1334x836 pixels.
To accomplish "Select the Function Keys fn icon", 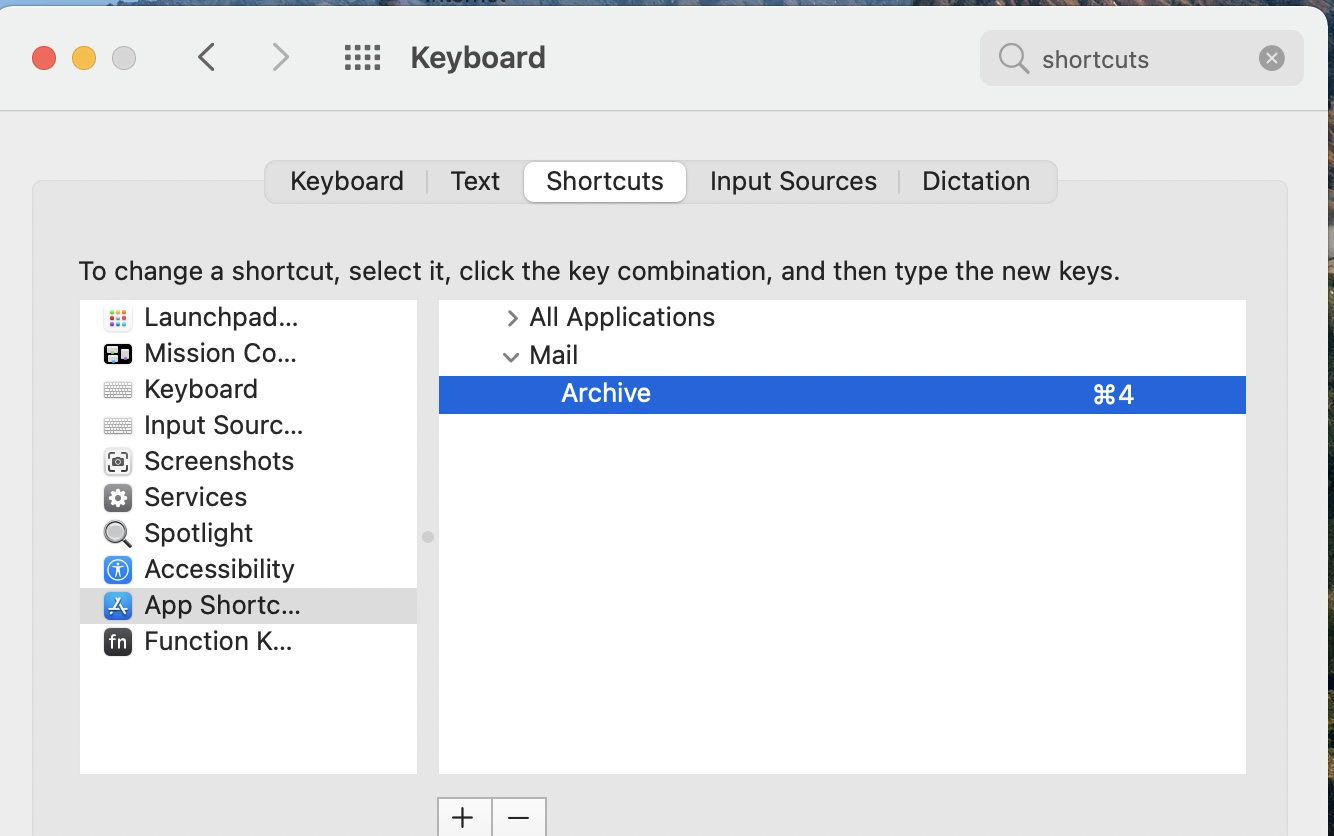I will [x=118, y=642].
